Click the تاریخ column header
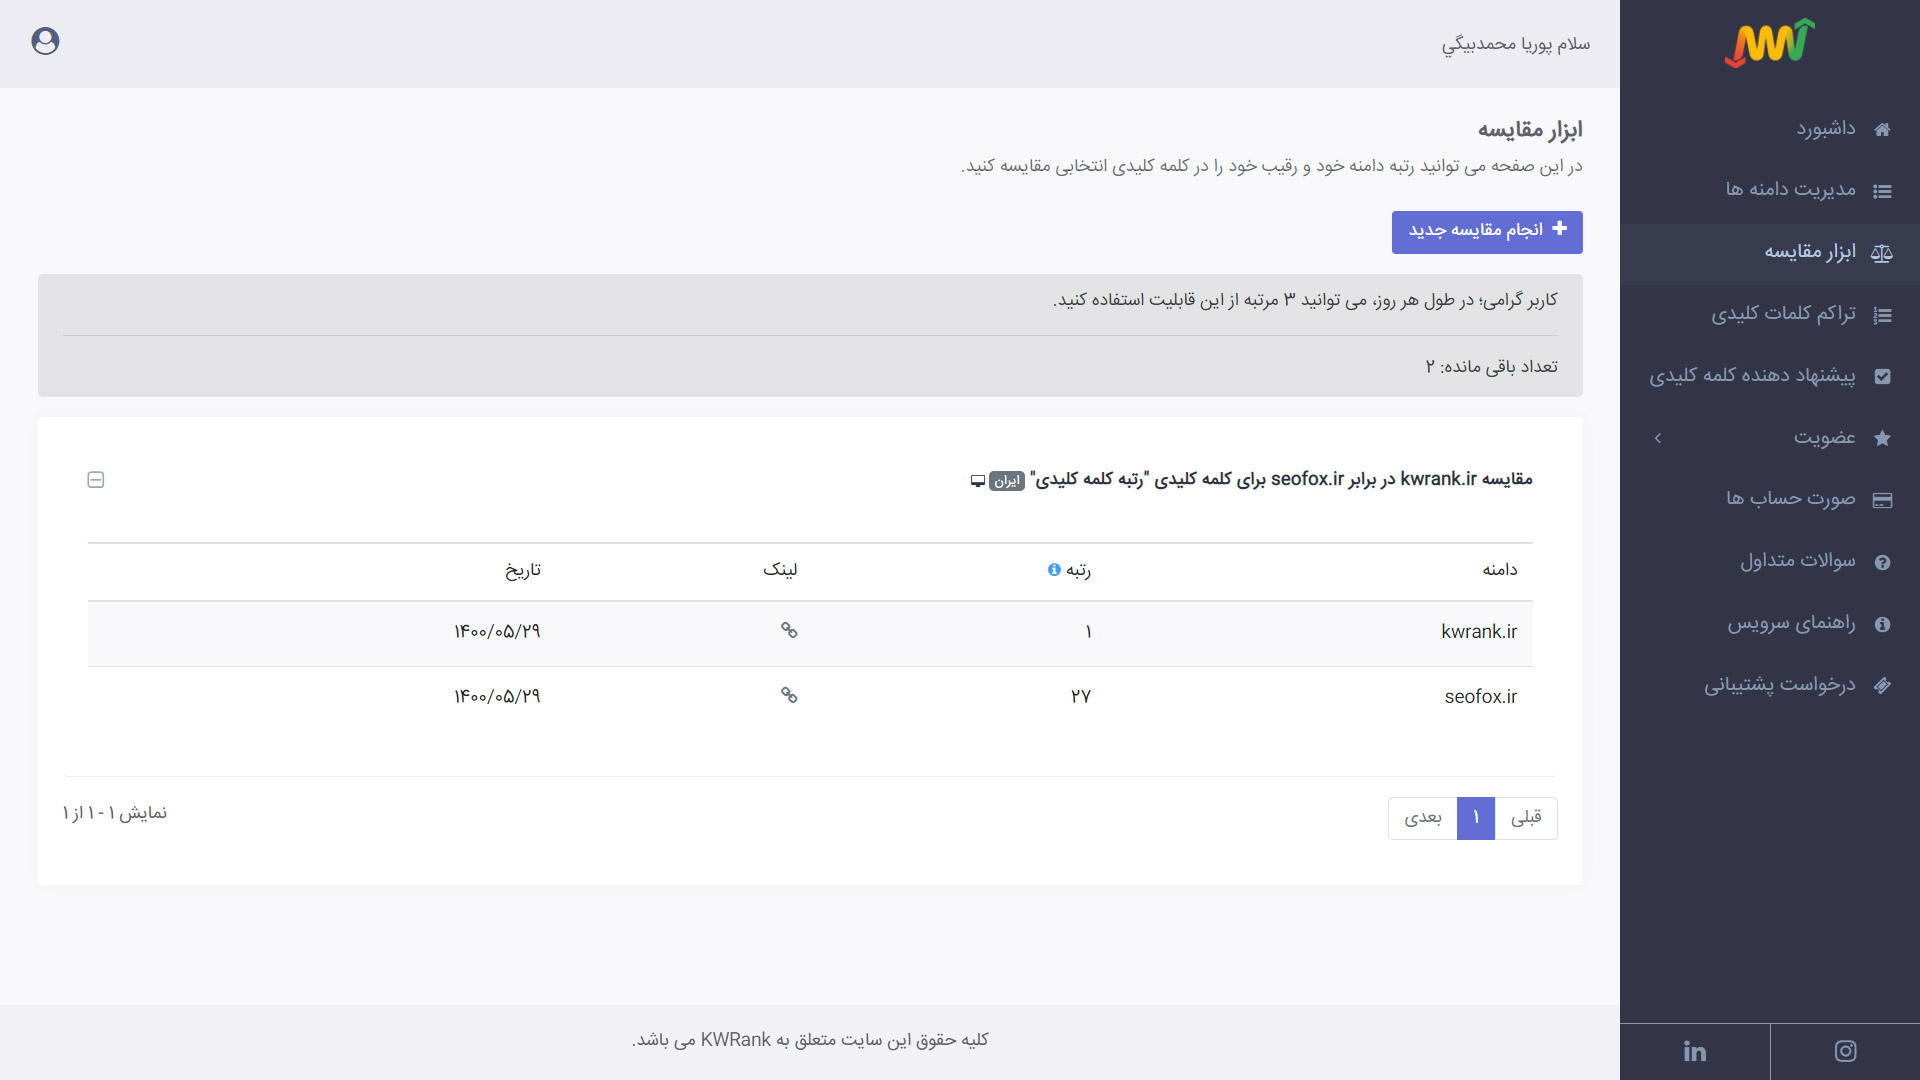Screen dimensions: 1920x1080 point(523,570)
